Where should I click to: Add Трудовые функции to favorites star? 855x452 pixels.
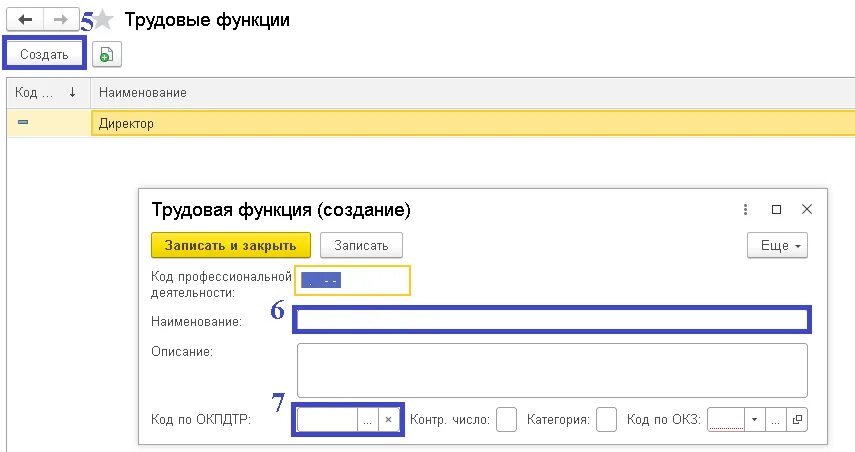[103, 21]
